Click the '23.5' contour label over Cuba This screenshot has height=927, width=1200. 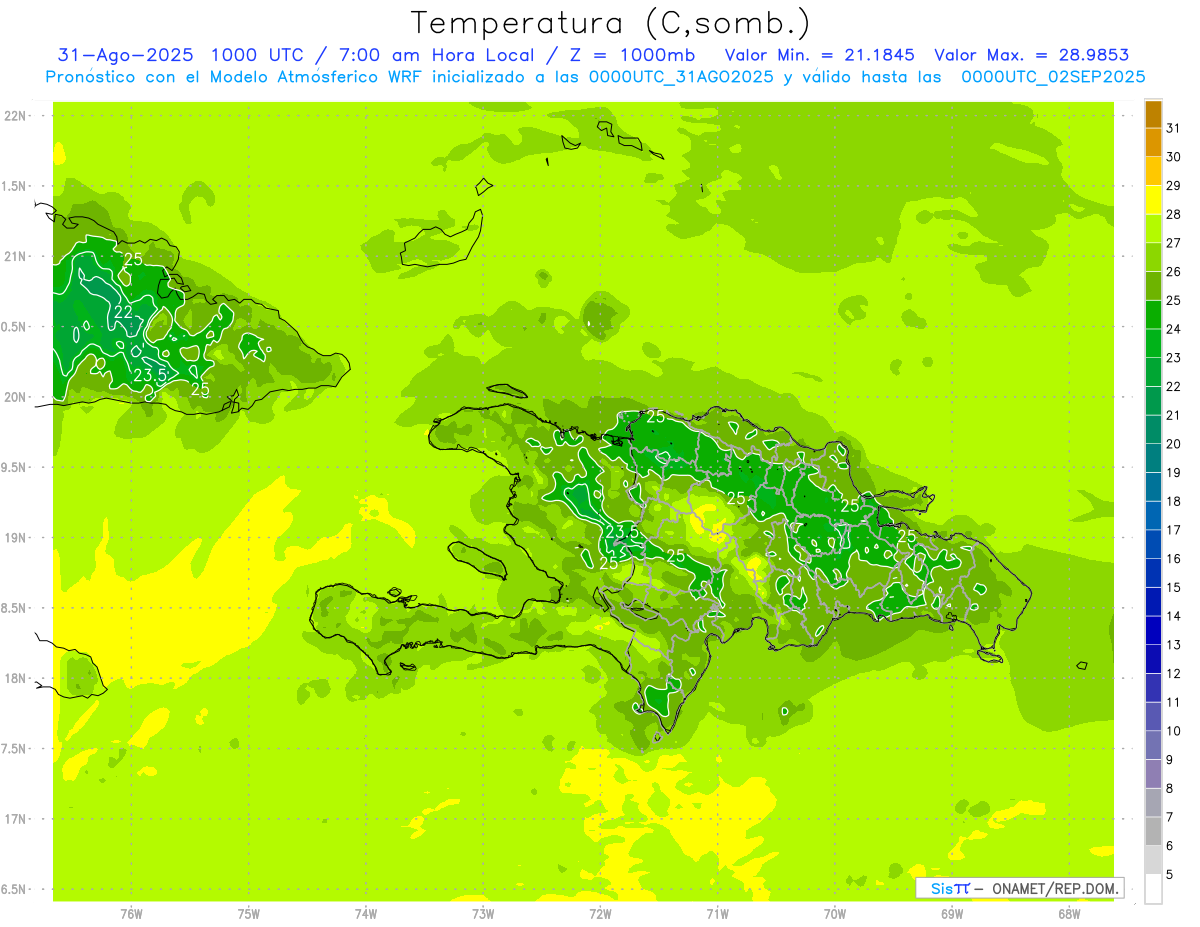(151, 375)
